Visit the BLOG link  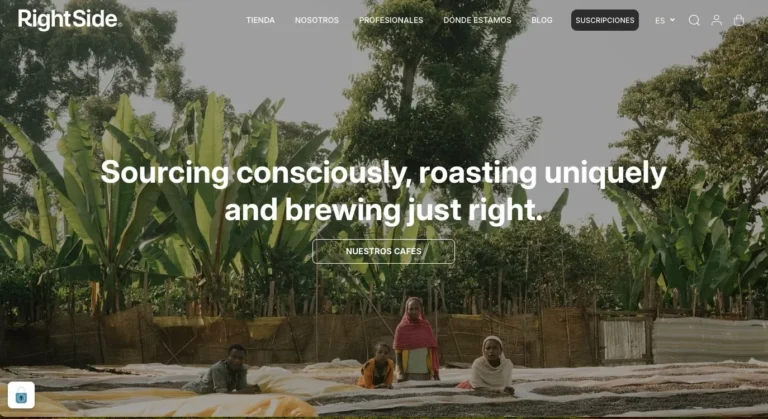(x=542, y=20)
